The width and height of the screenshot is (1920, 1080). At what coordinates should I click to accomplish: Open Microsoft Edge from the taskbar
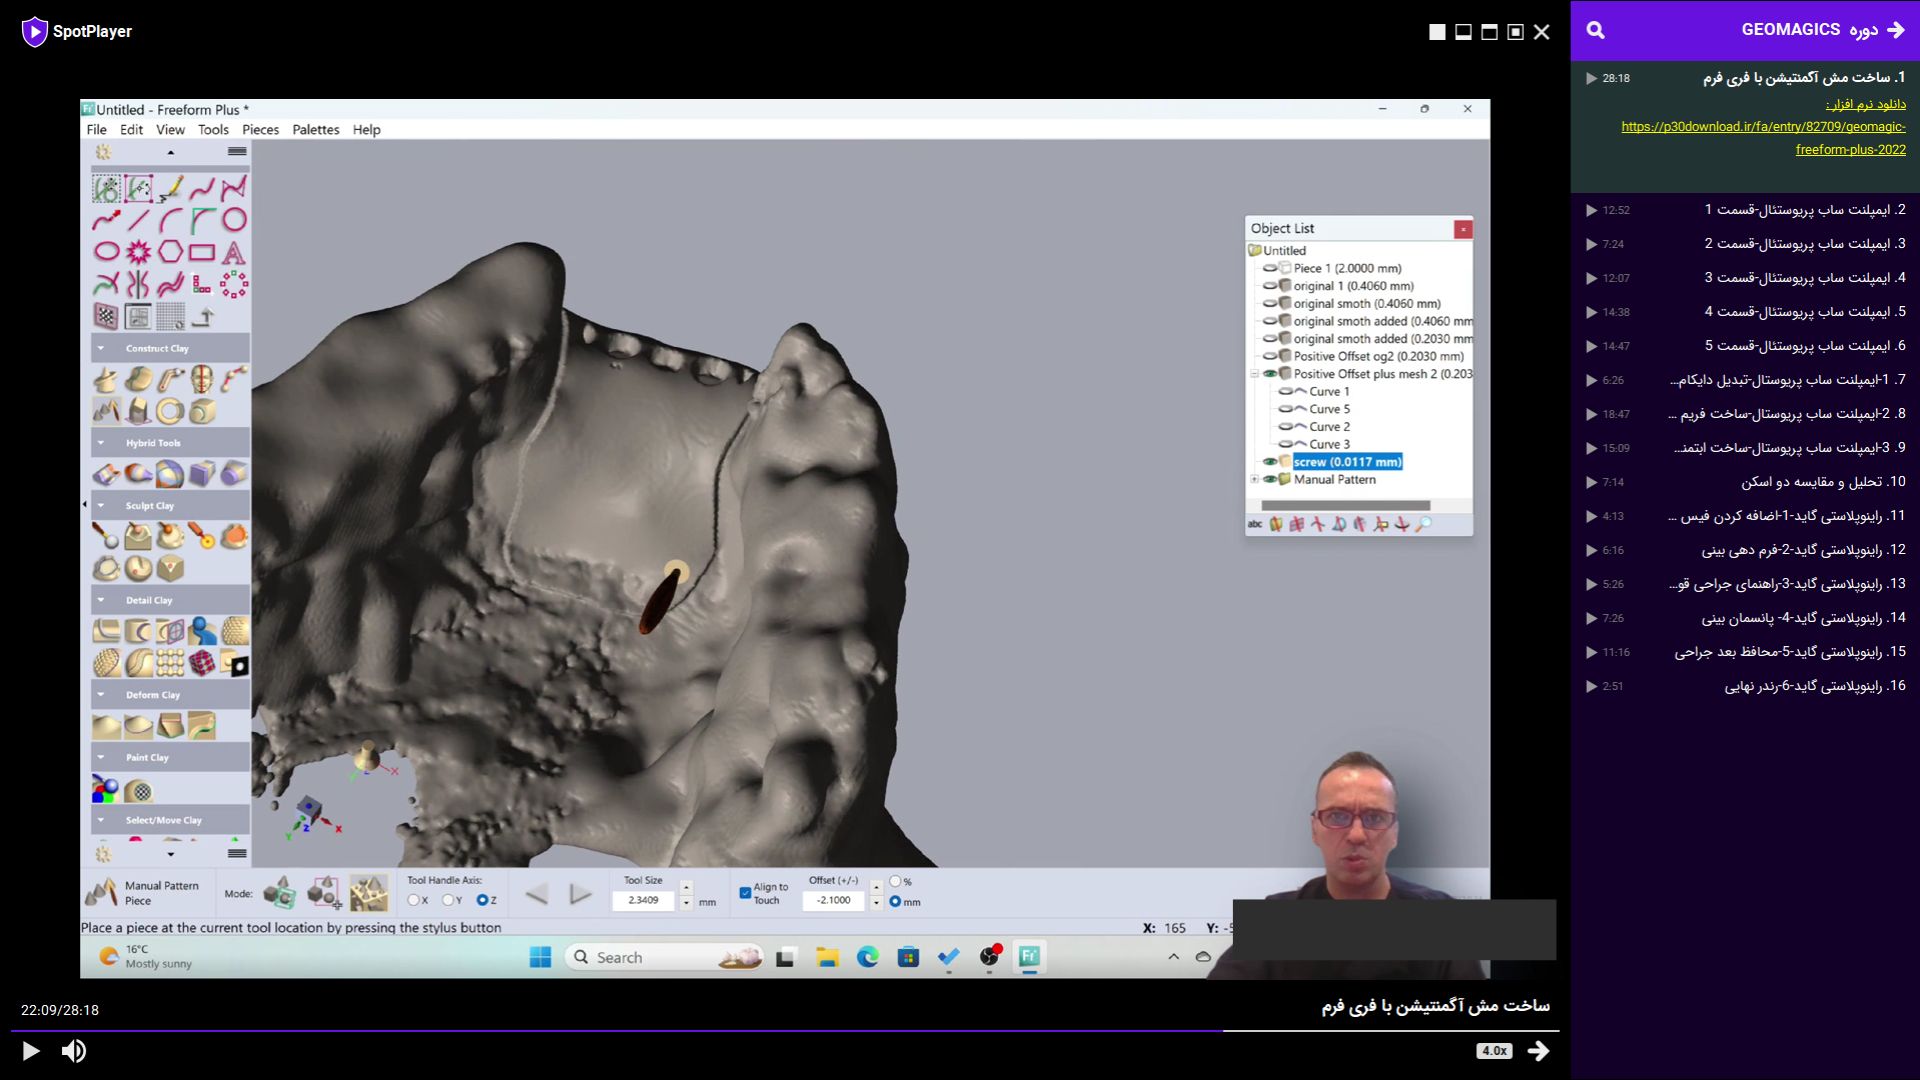[867, 957]
